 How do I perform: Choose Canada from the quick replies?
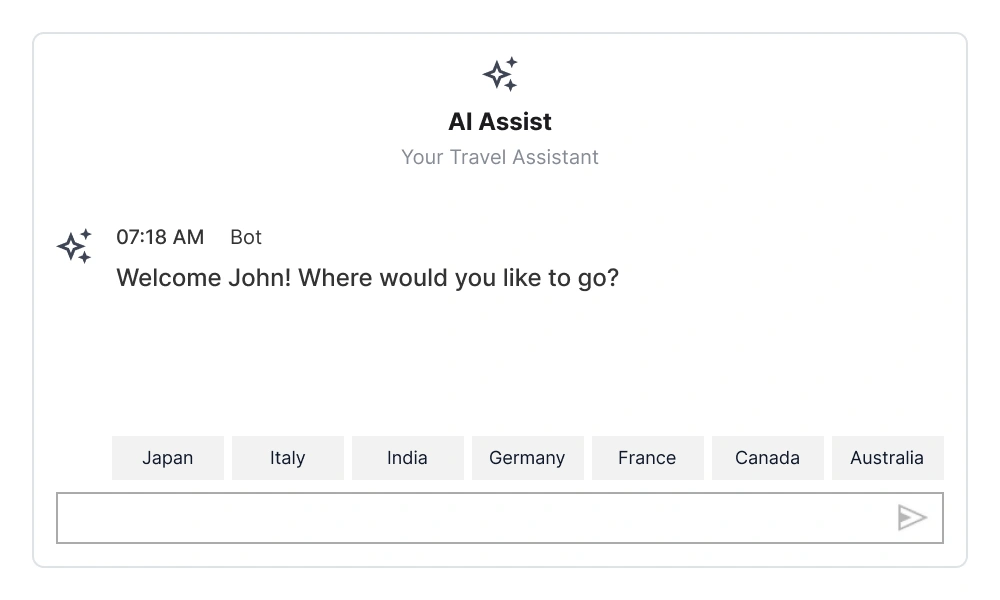[767, 457]
